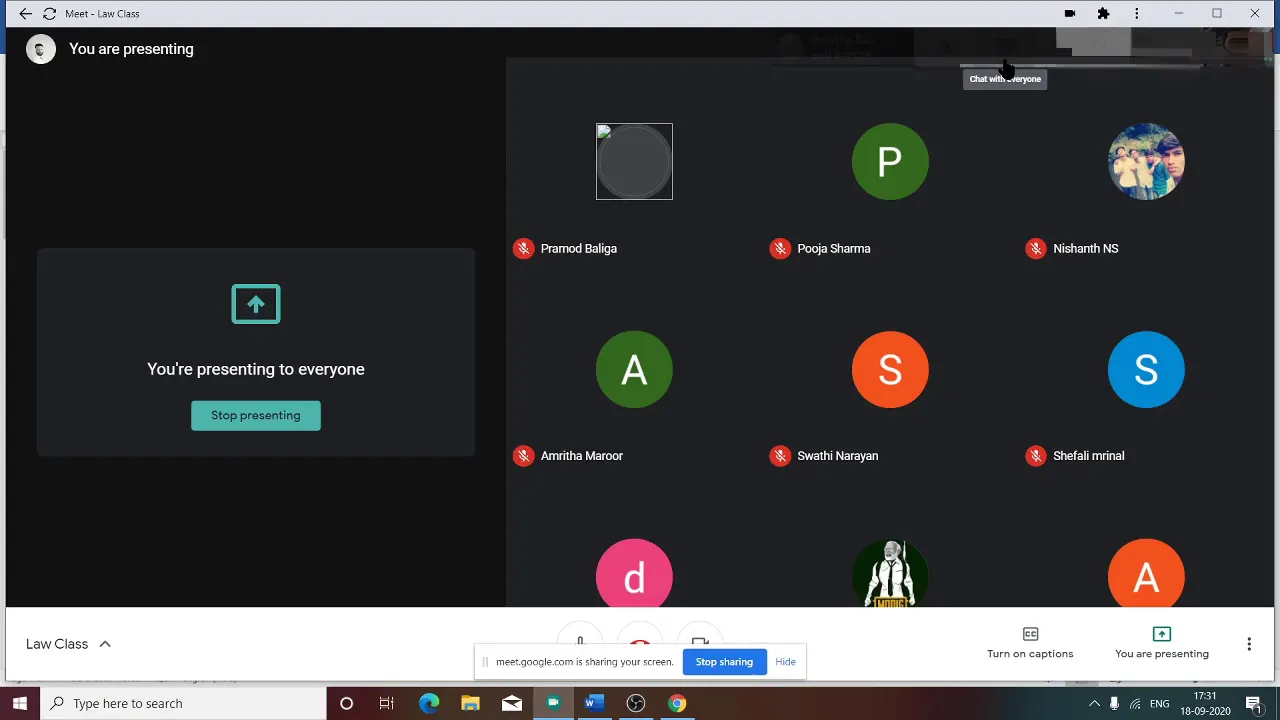Reload the Meet page
This screenshot has height=720, width=1280.
click(49, 14)
